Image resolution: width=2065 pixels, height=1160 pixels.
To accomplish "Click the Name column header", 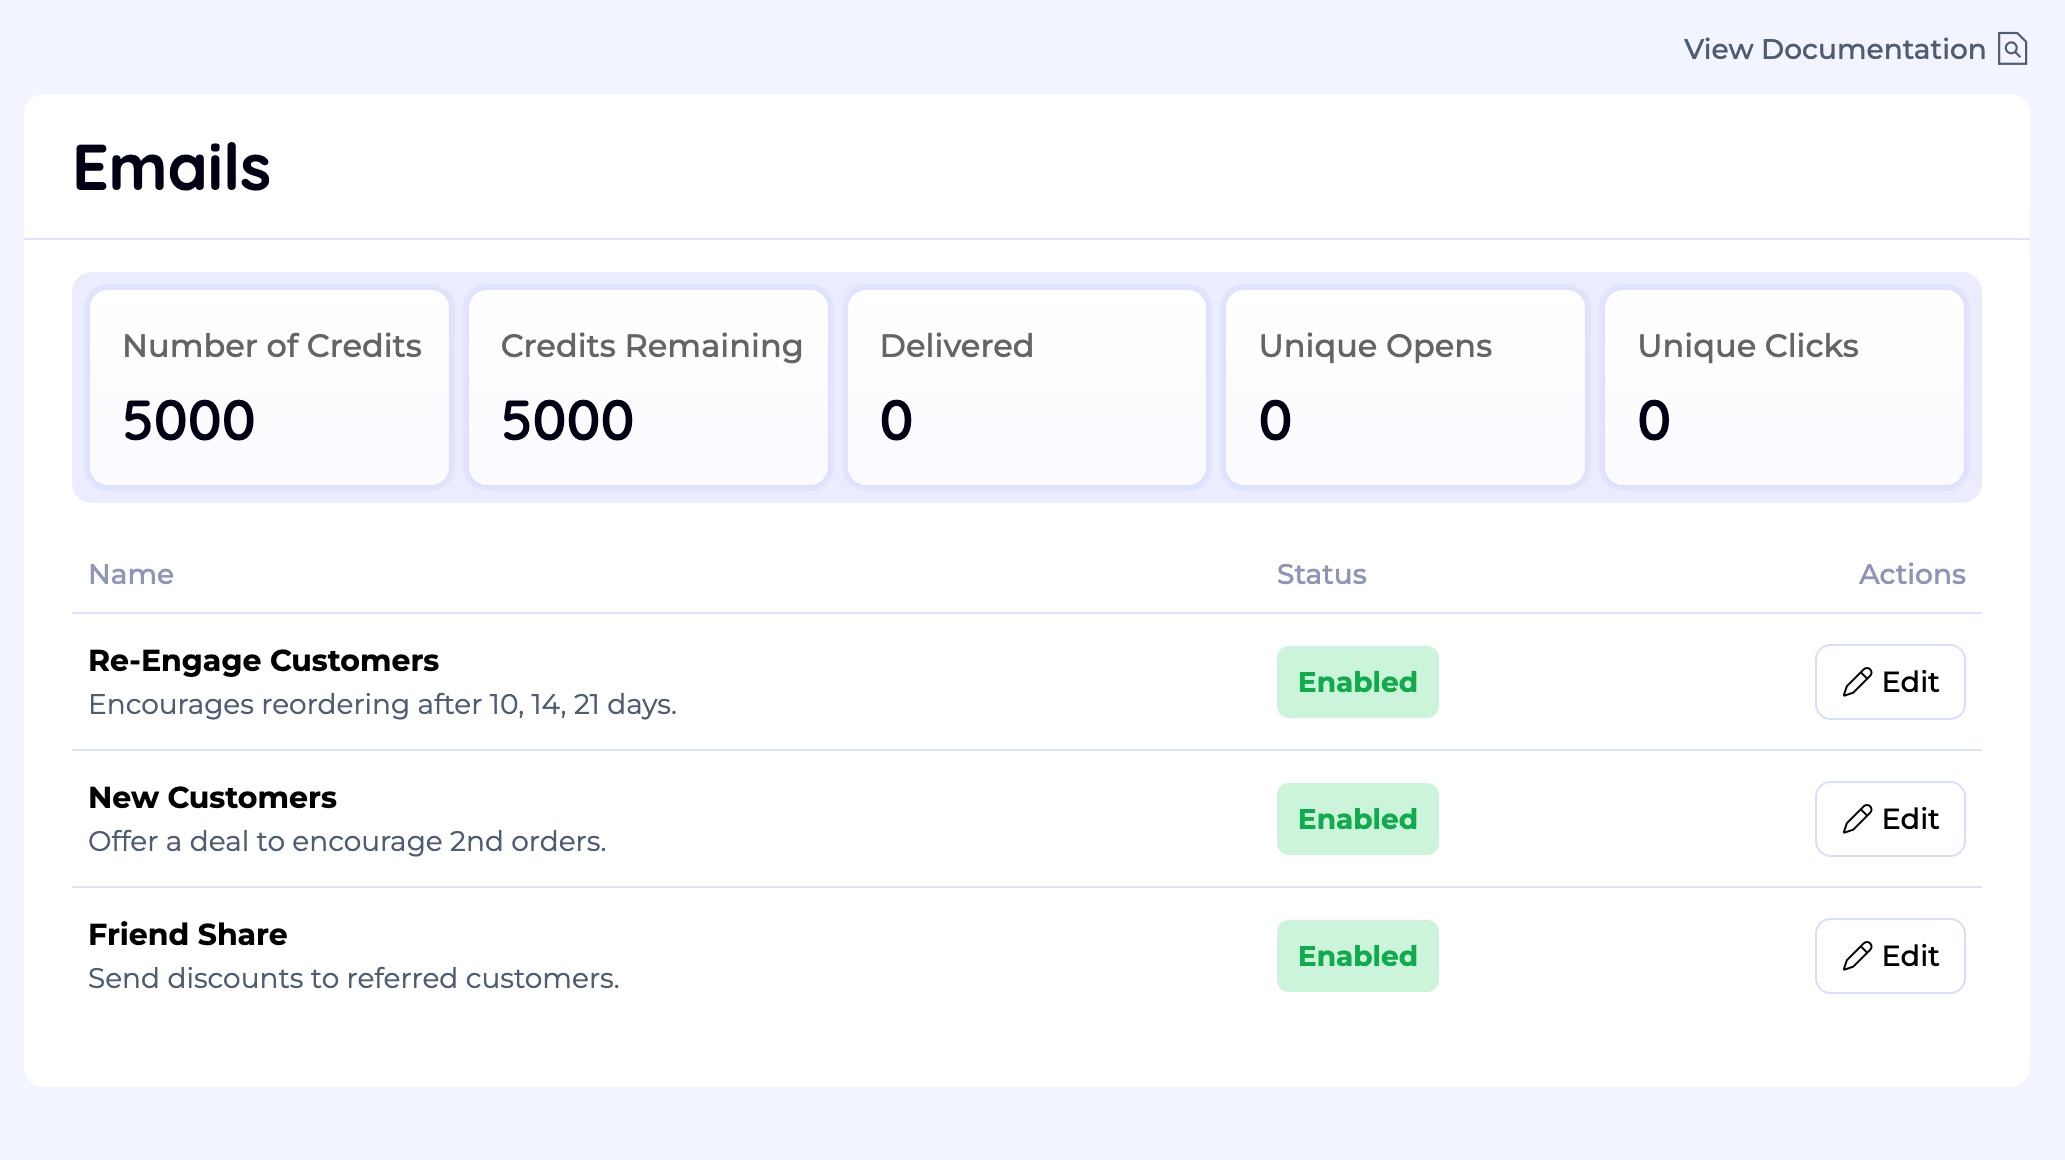I will click(131, 574).
